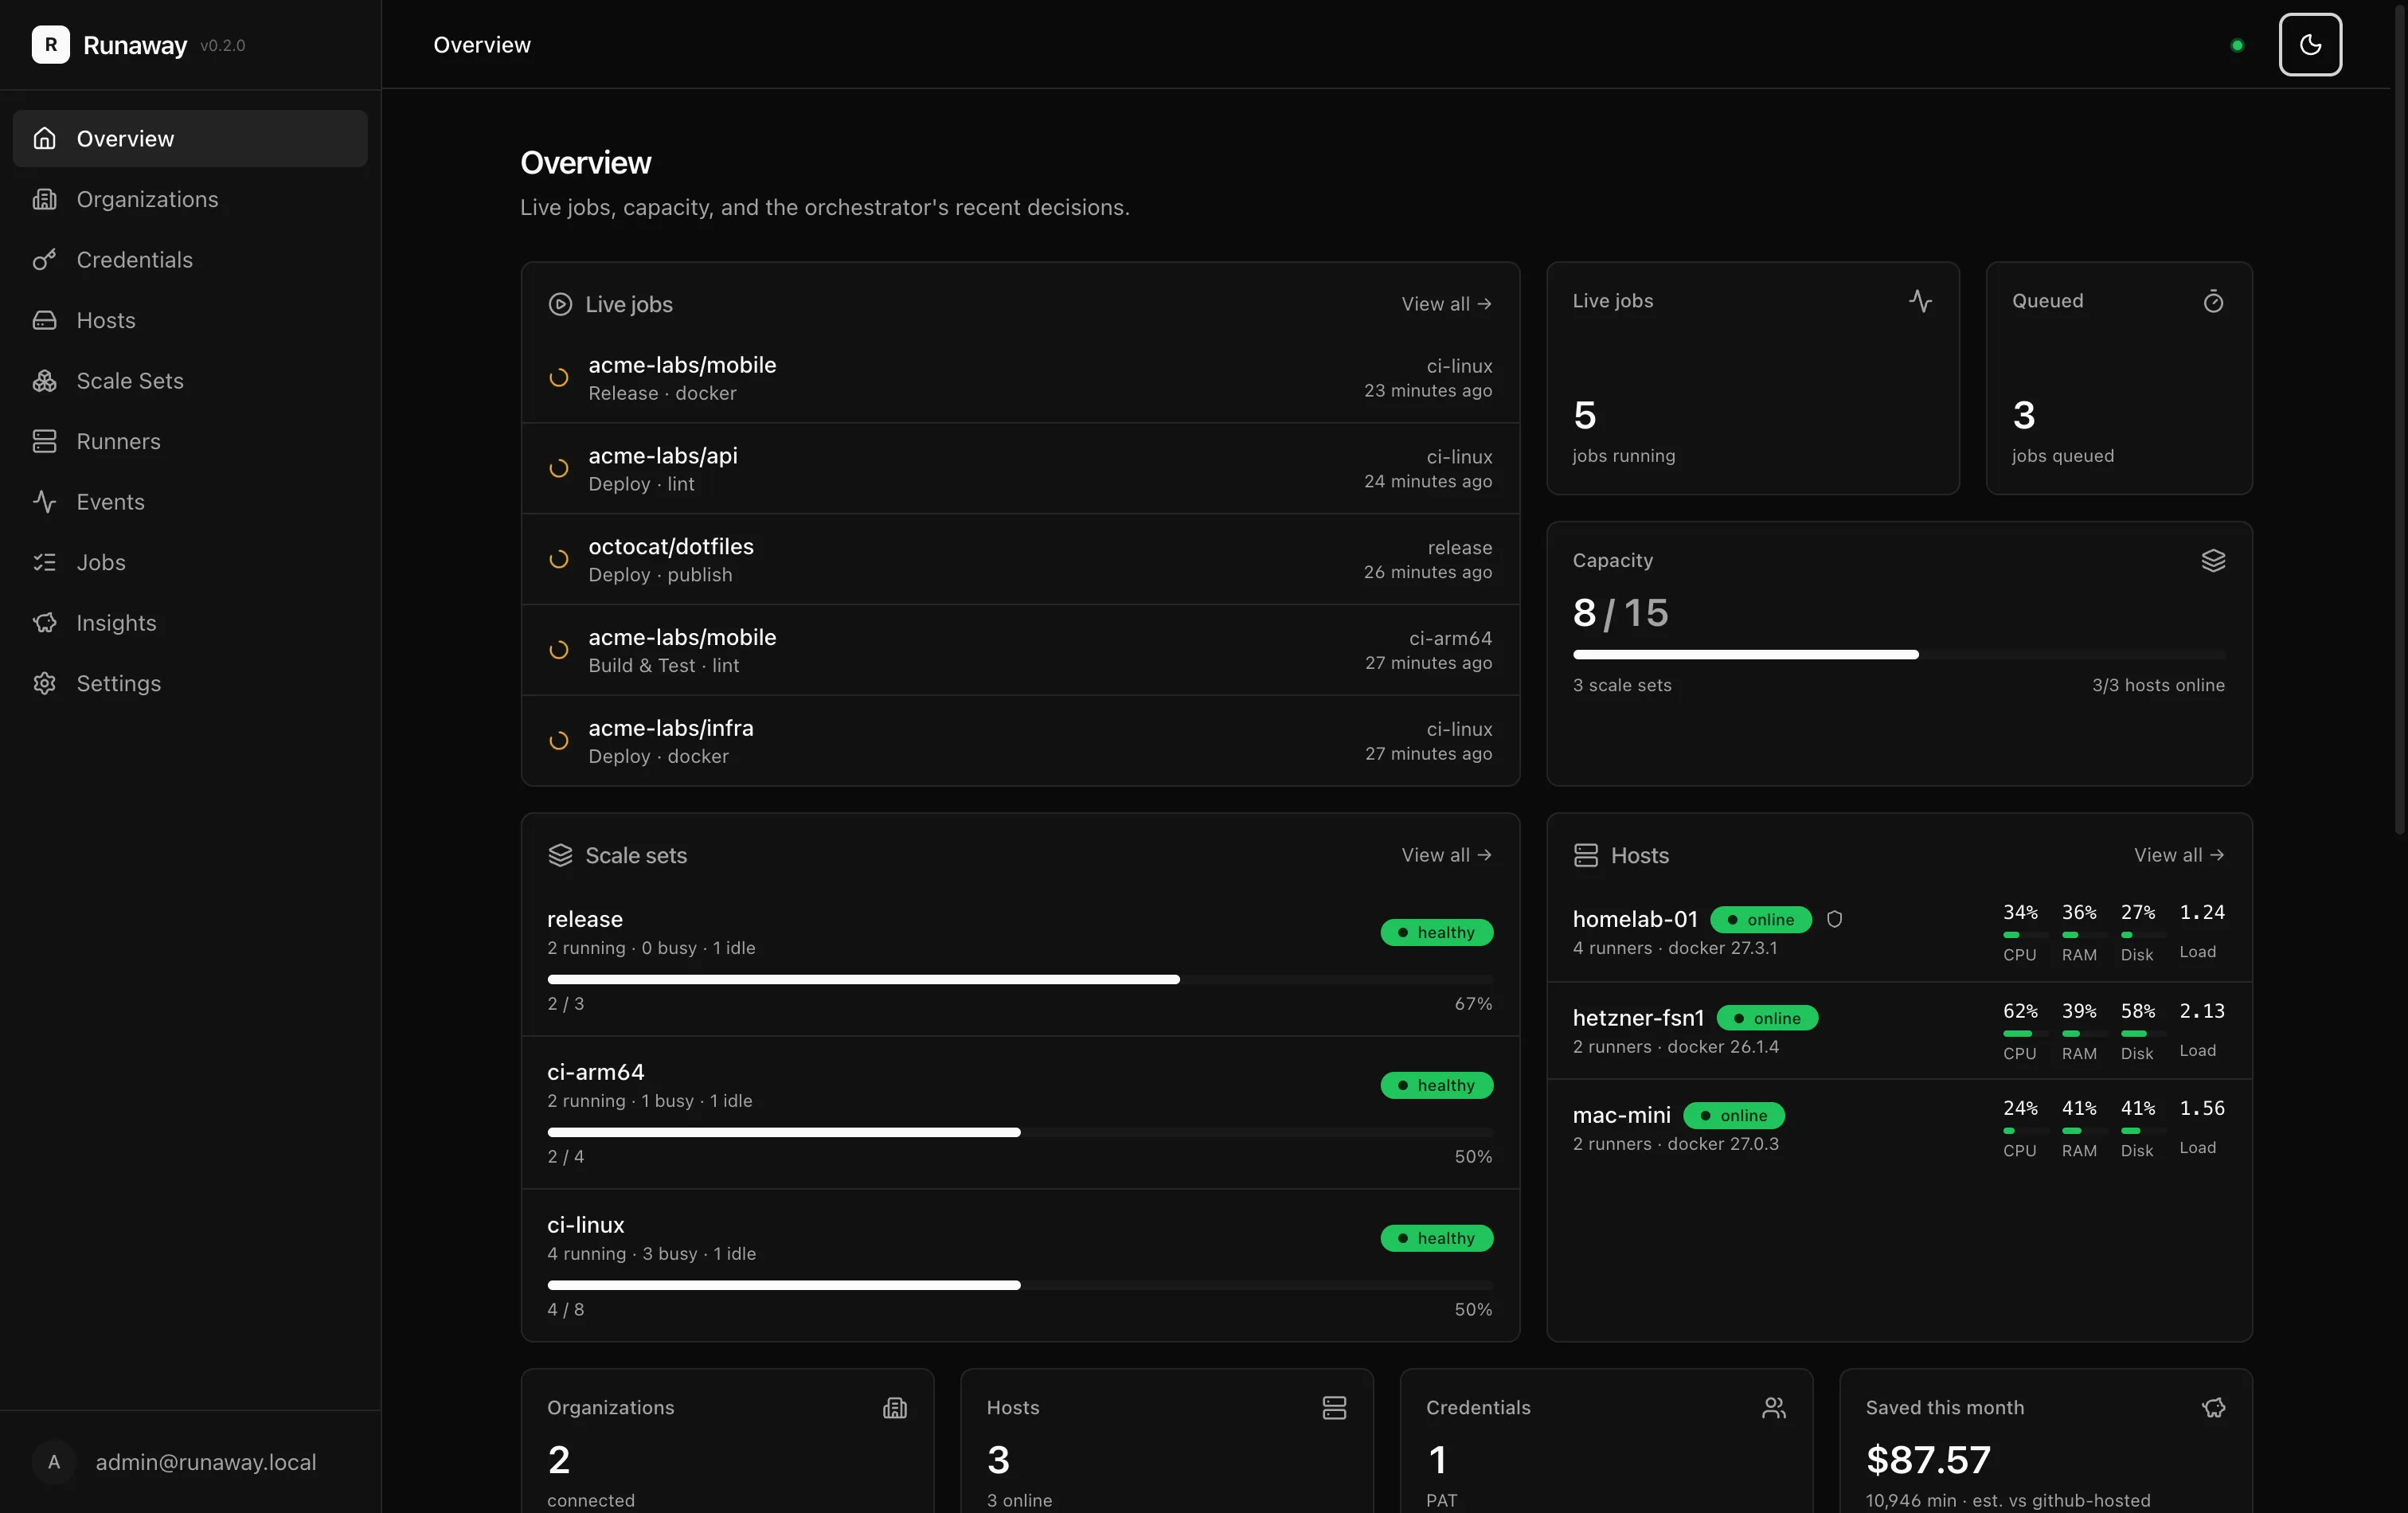Open acme-labs/mobile Build & Test lint job
2408x1513 pixels.
coord(1020,650)
